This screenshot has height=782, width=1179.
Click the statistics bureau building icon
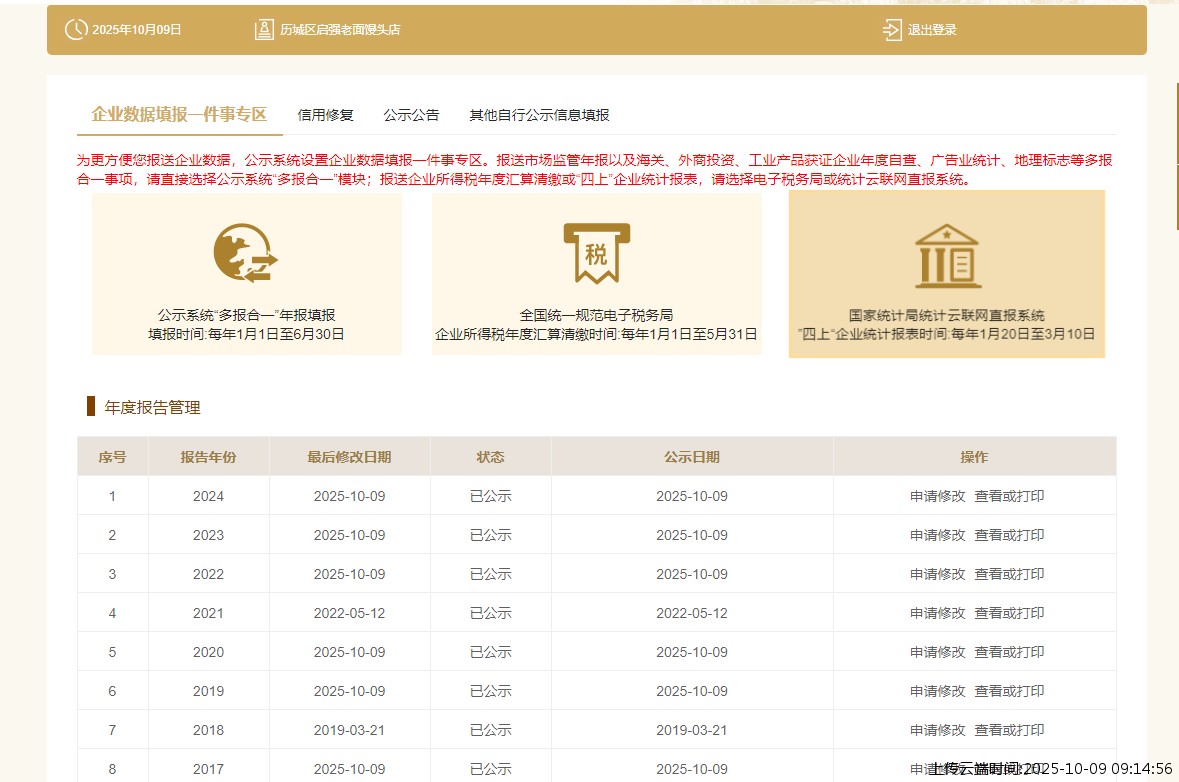[947, 255]
